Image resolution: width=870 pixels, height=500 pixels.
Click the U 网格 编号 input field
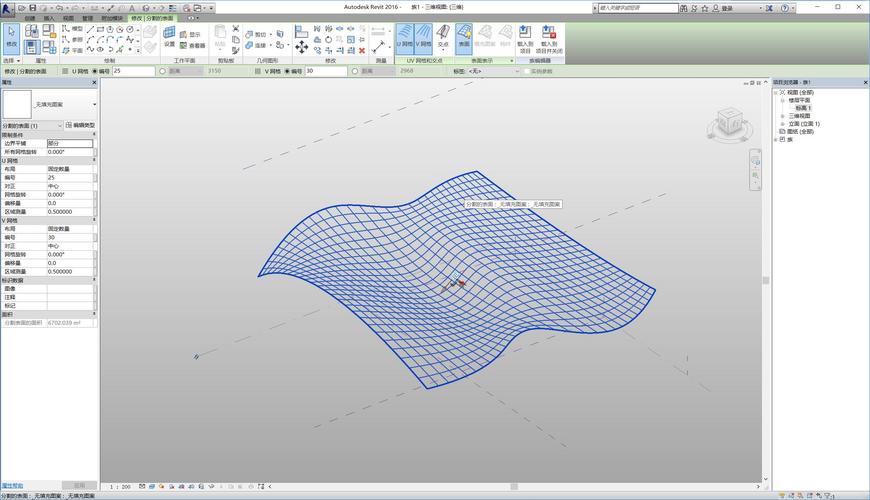pos(132,71)
